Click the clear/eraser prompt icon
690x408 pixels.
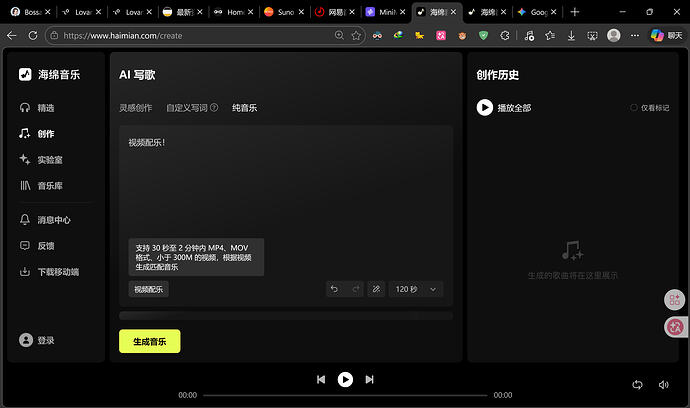coord(376,289)
